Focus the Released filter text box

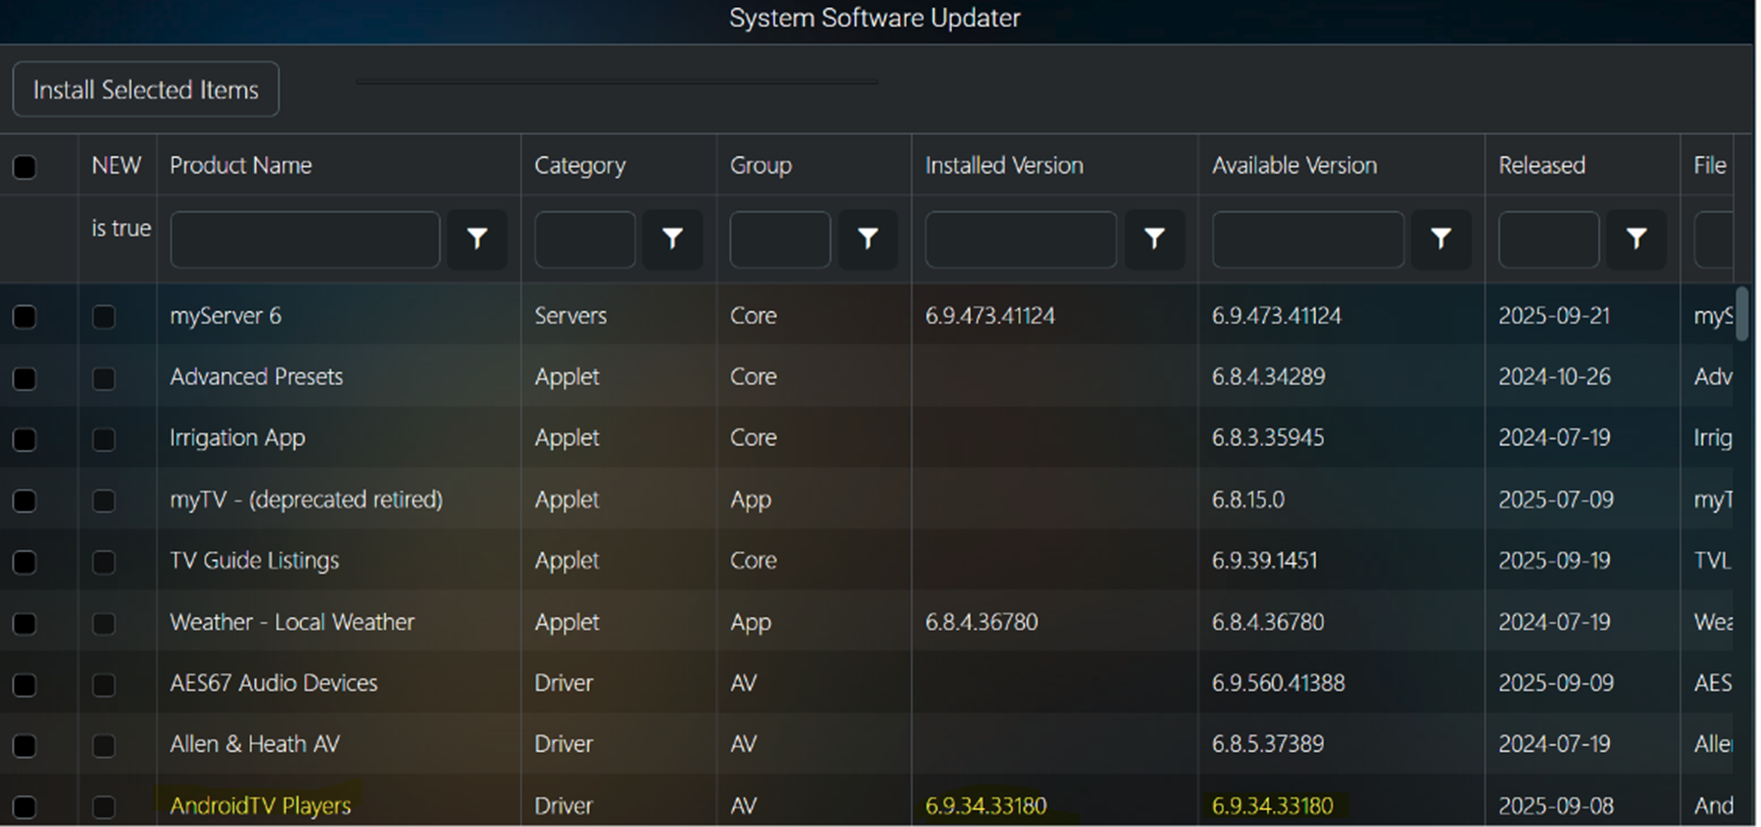[1549, 239]
